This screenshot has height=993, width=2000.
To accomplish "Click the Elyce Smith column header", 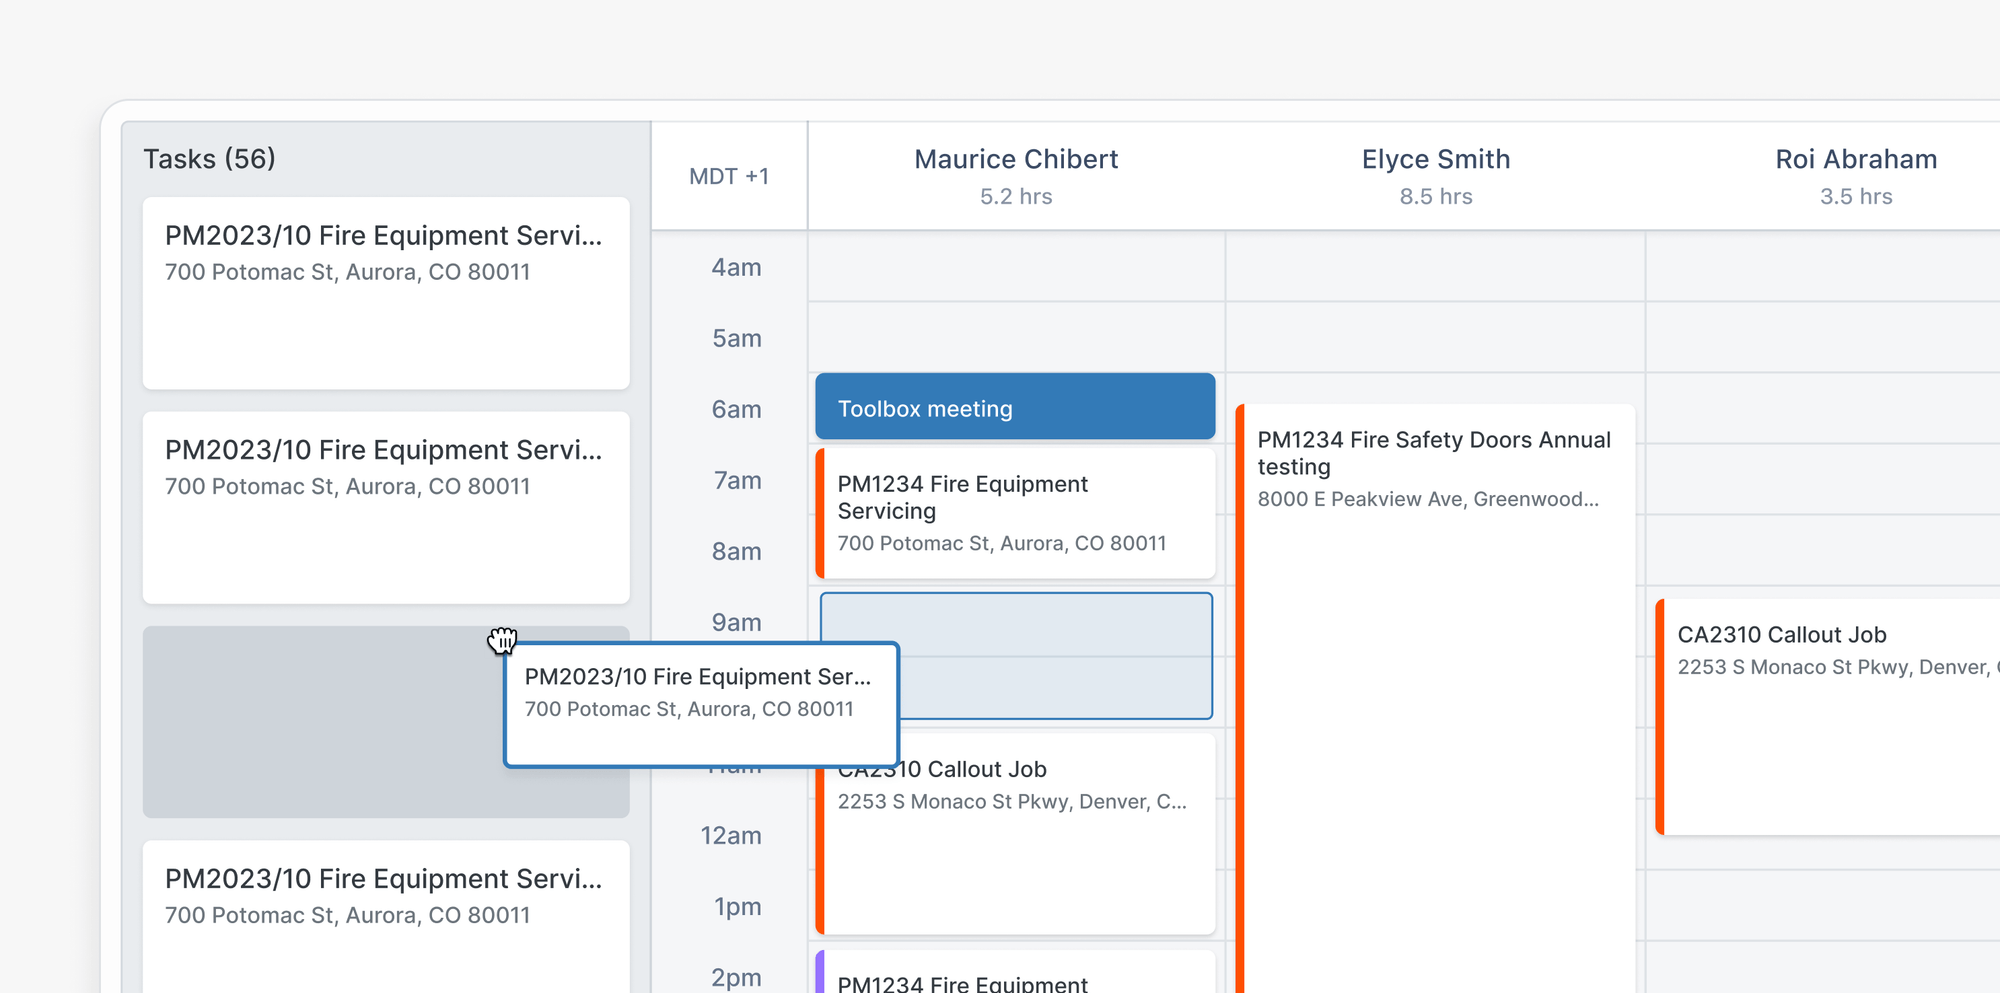I will [x=1436, y=158].
